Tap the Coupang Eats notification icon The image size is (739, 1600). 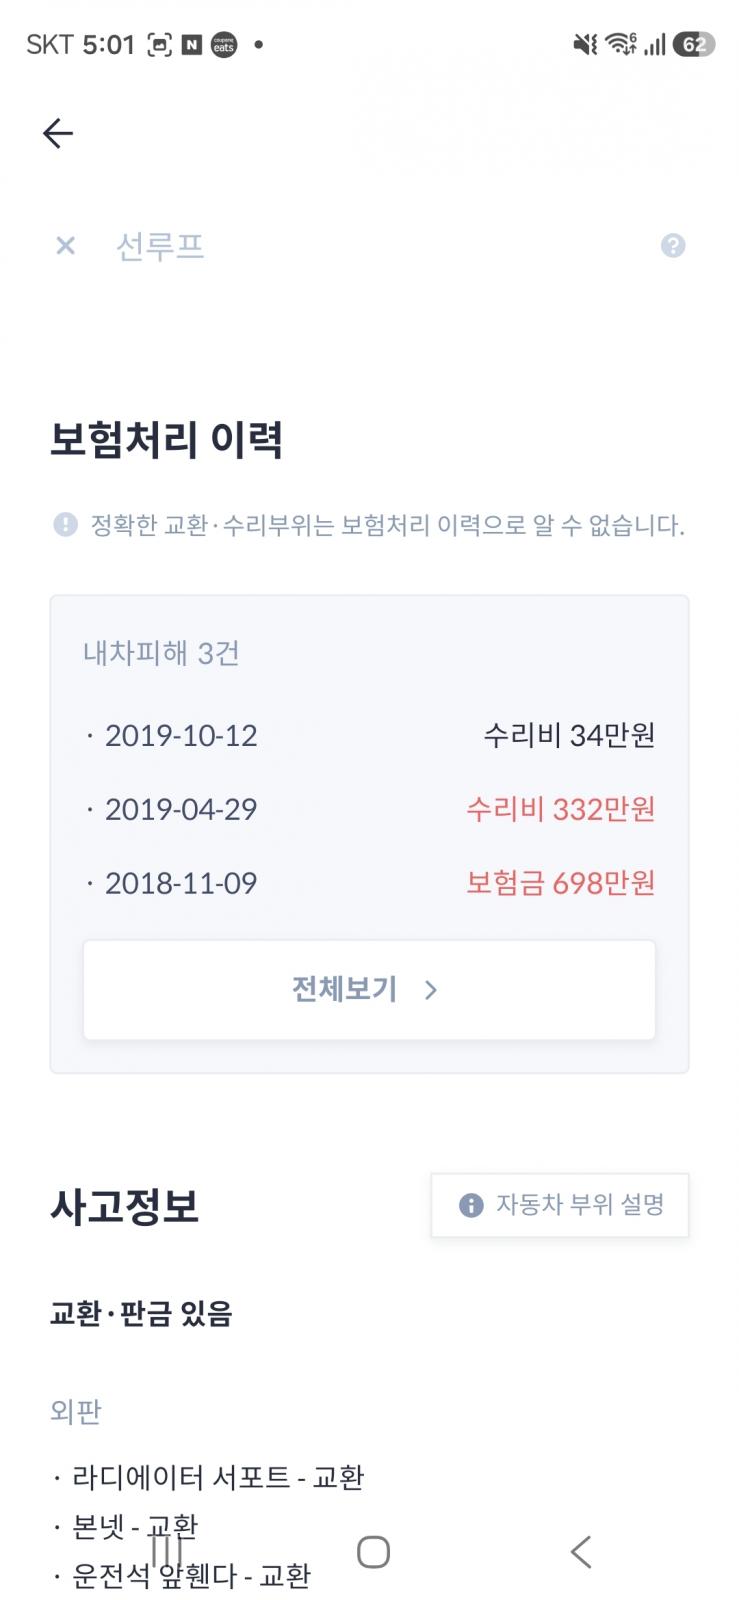coord(224,45)
